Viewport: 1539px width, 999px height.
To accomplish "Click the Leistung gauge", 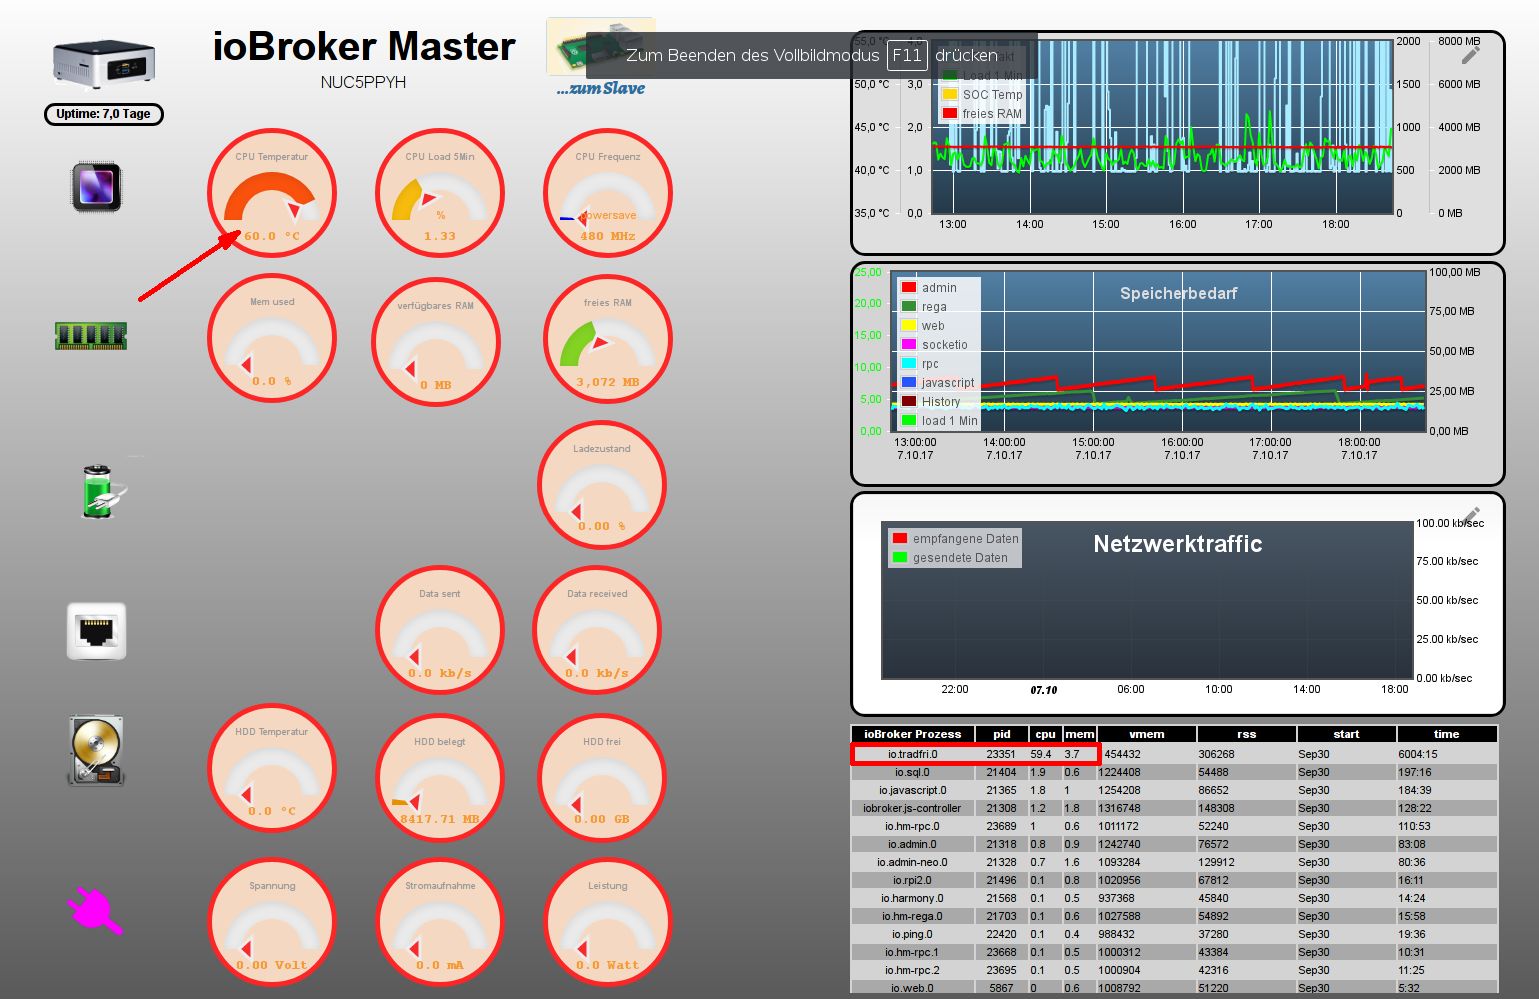I will (x=608, y=922).
